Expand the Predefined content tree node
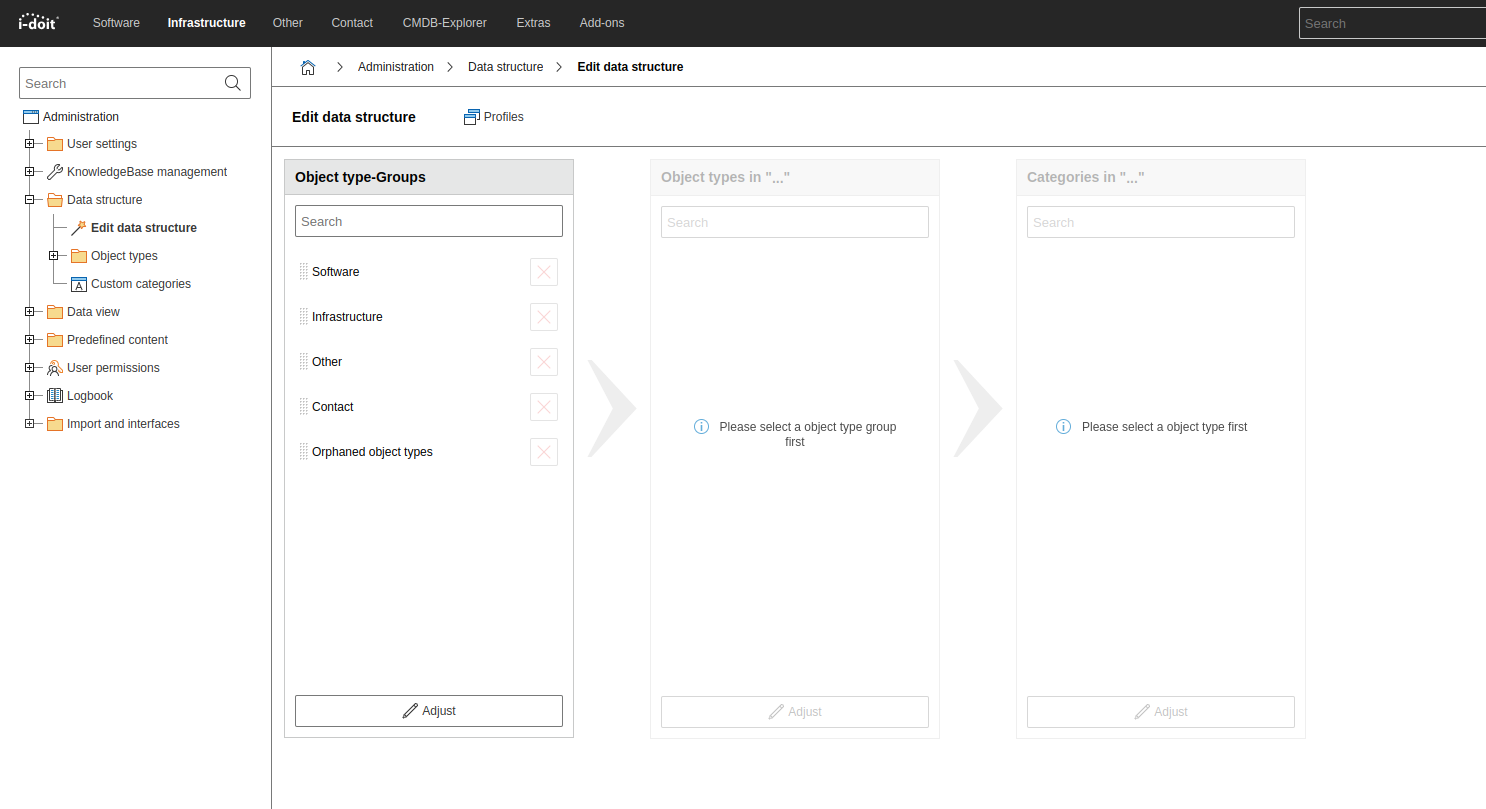This screenshot has height=809, width=1486. (x=29, y=340)
